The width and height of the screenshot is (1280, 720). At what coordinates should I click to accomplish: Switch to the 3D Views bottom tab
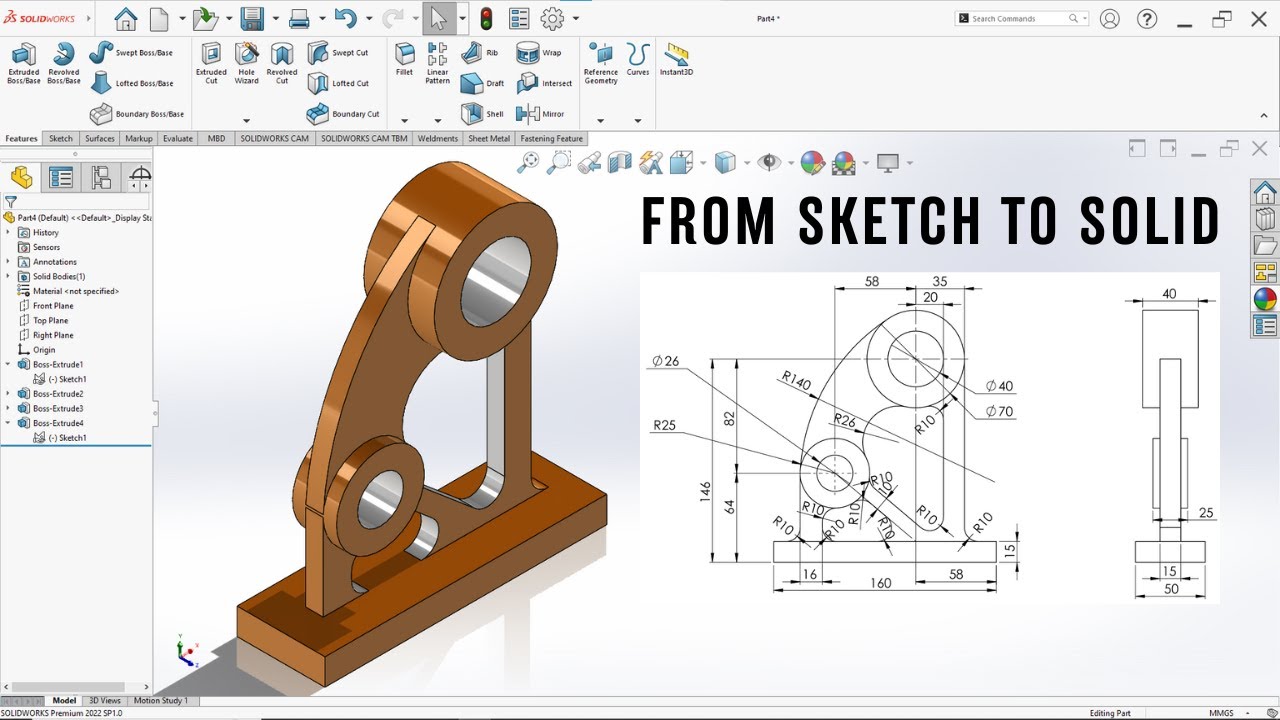click(x=105, y=701)
